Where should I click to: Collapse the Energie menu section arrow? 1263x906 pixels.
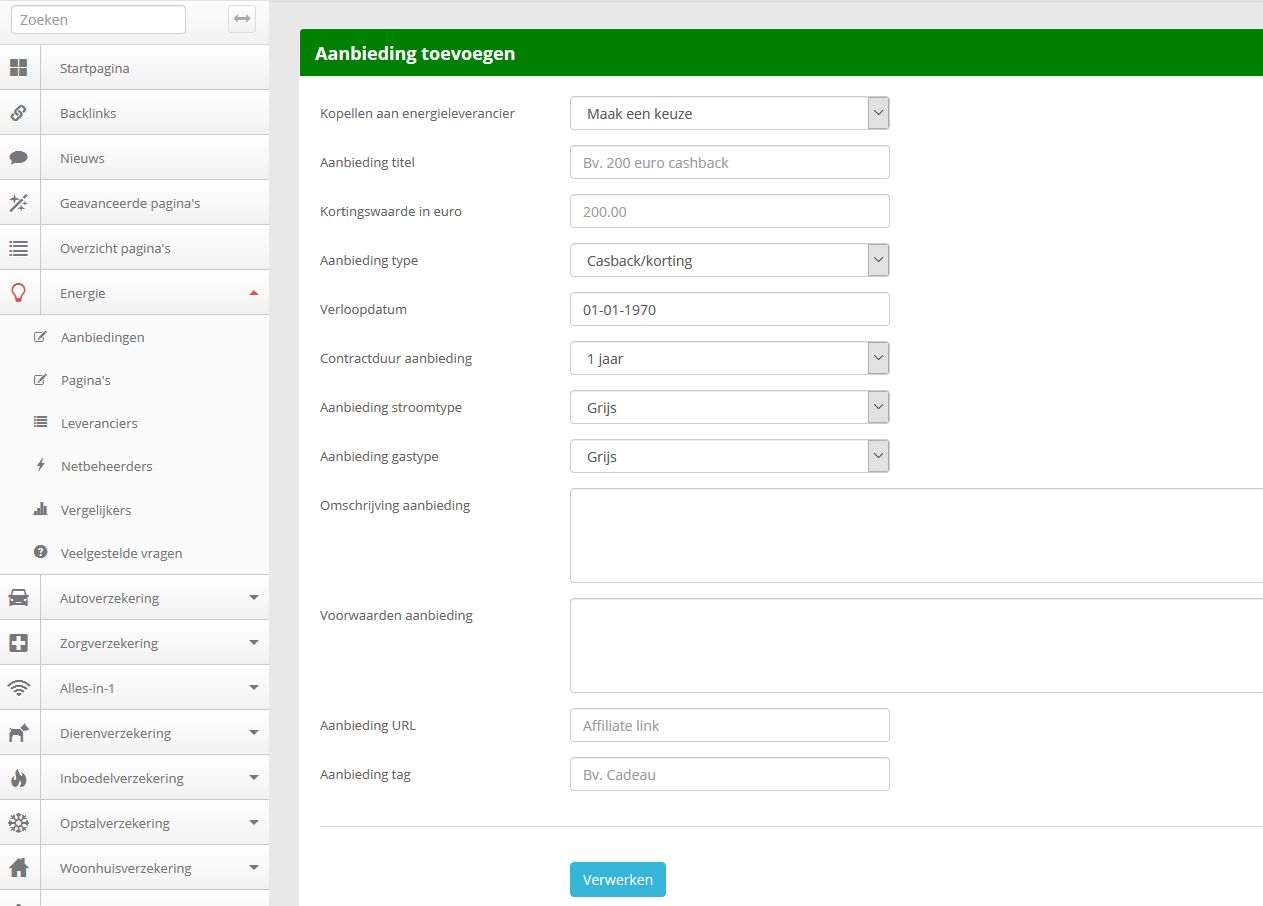(x=253, y=293)
